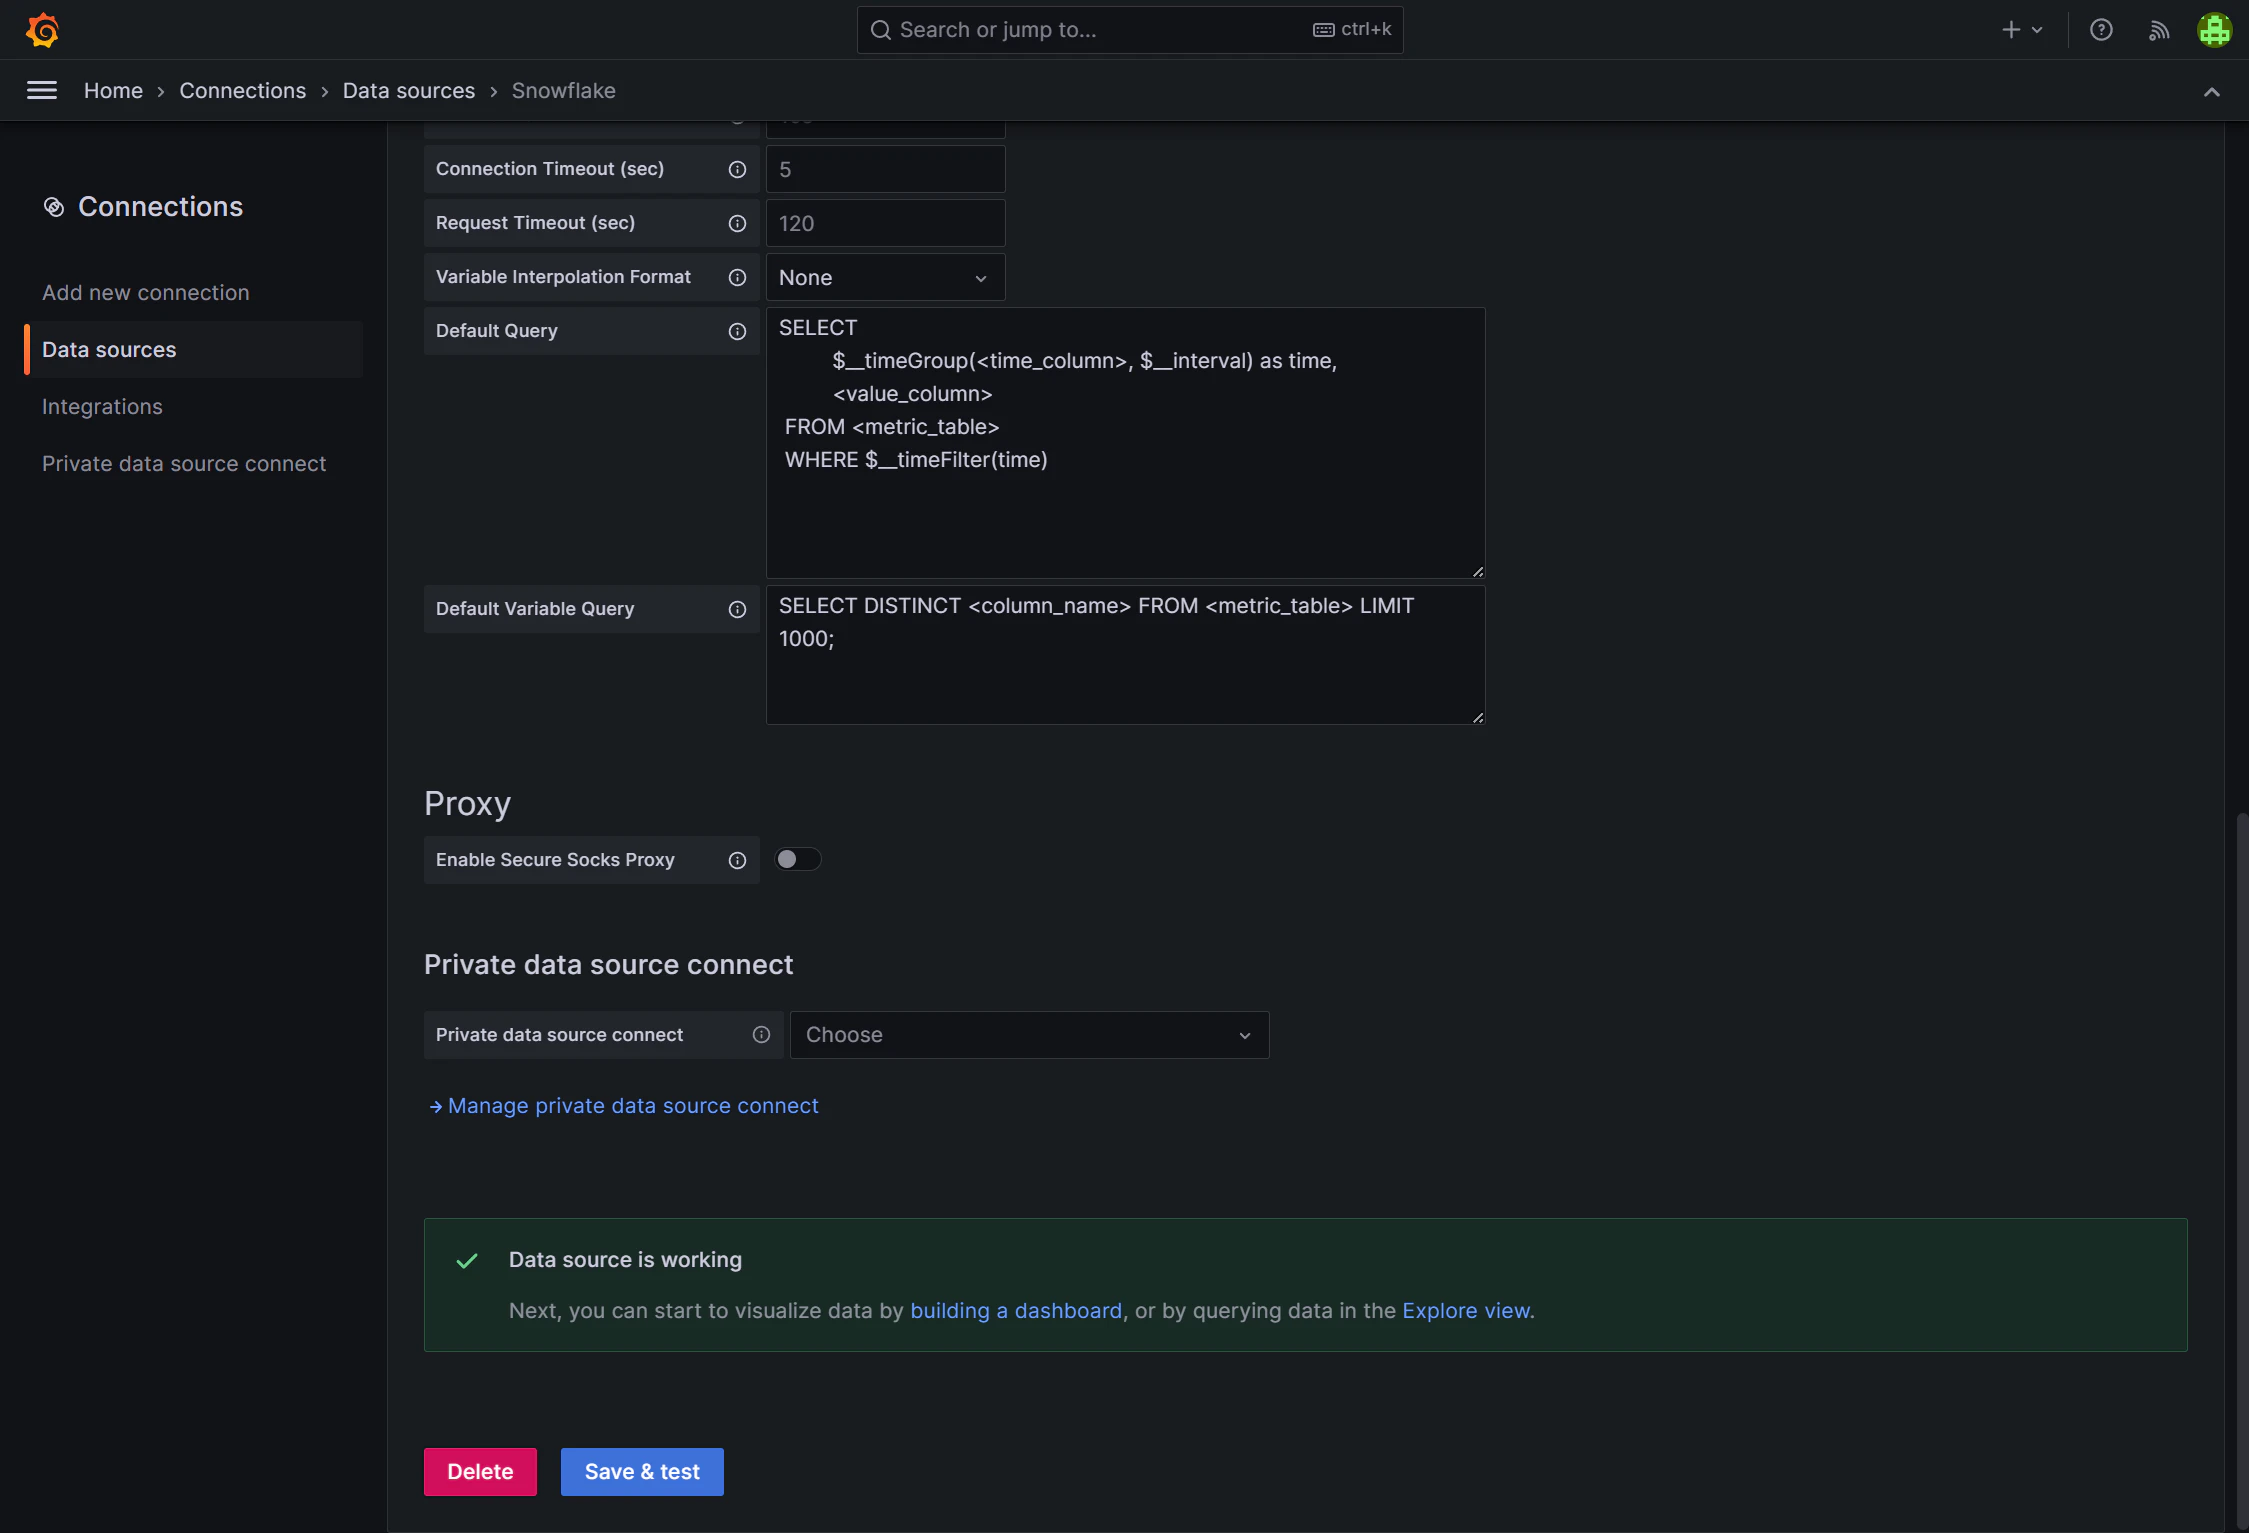The height and width of the screenshot is (1533, 2249).
Task: Click the page vertical scrollbar
Action: [2242, 1170]
